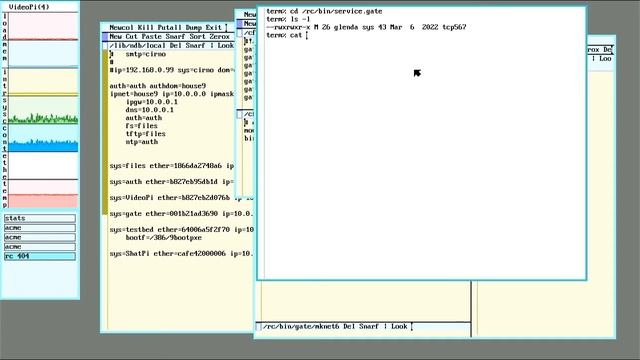
Task: Click the 'ipnet=house9 ip=10.0.0.0' line
Action: (x=172, y=94)
